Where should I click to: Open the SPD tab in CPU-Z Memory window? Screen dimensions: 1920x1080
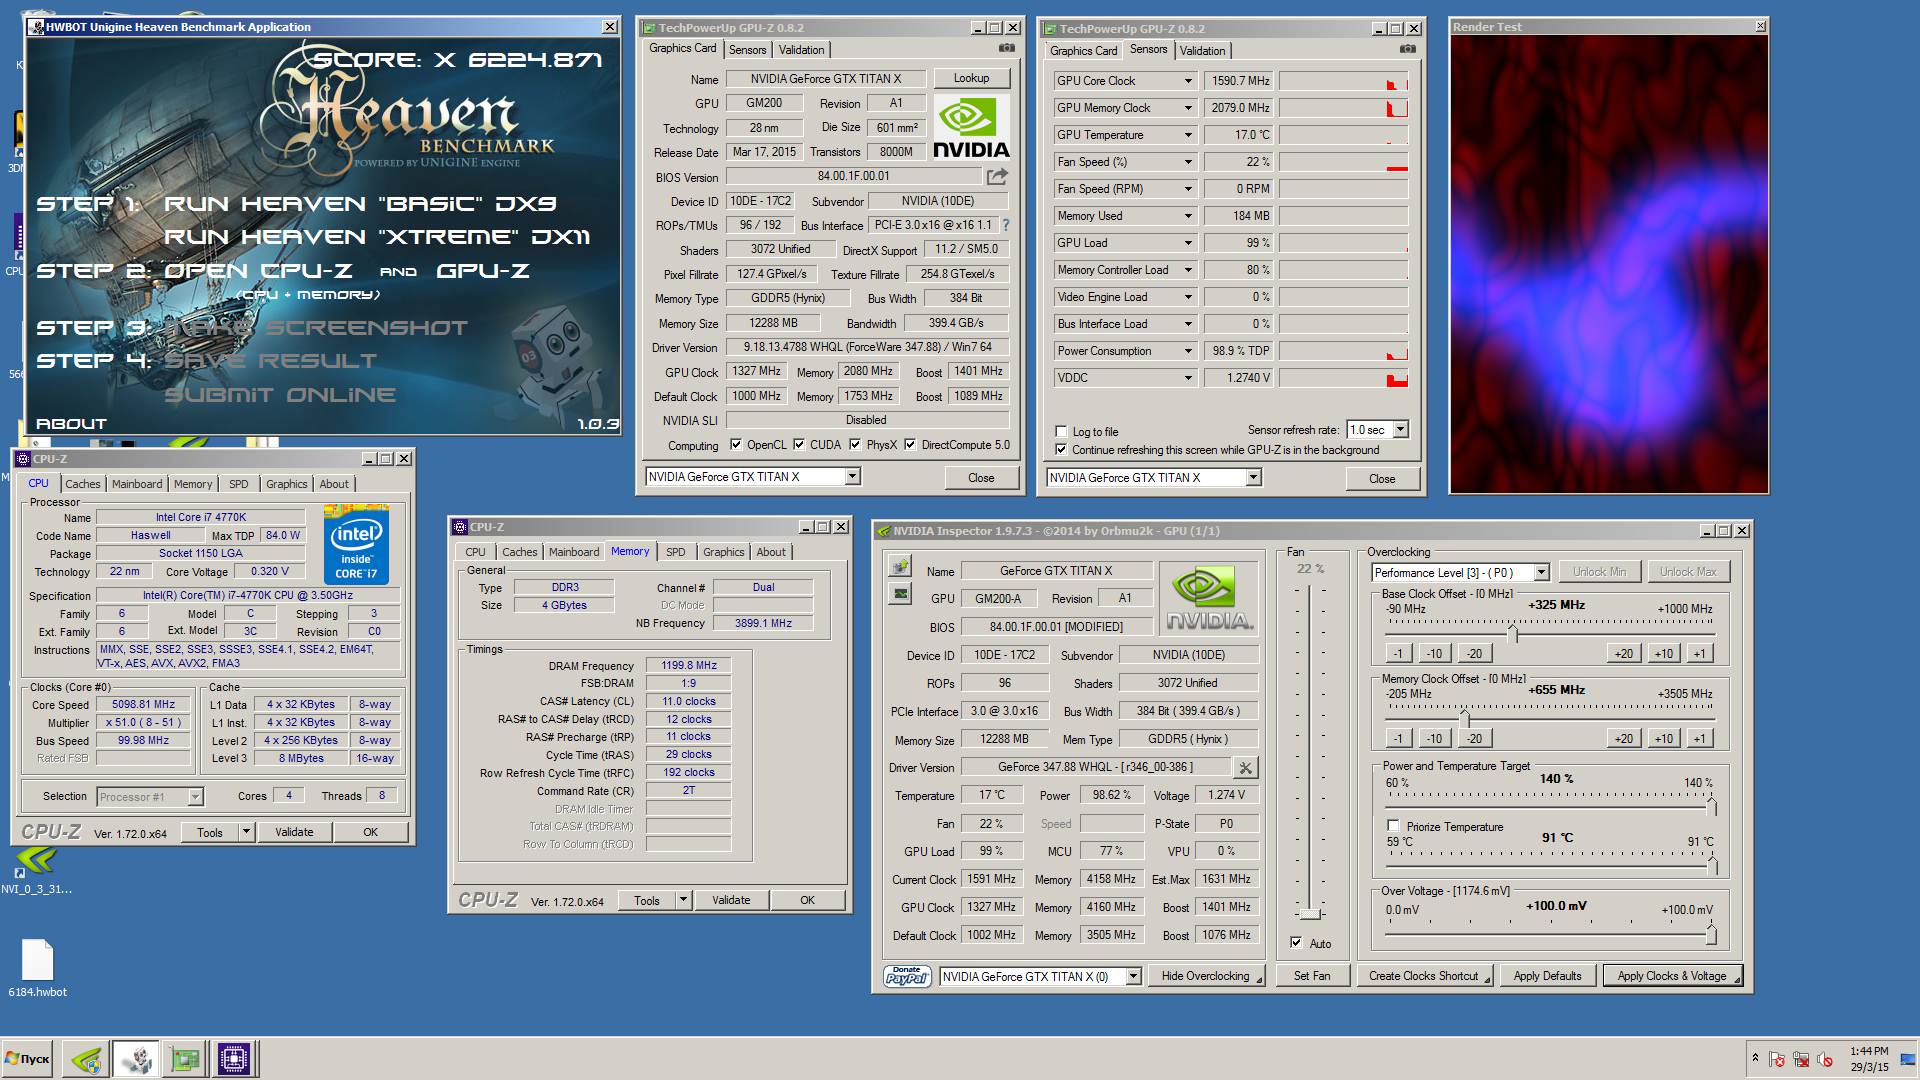(x=676, y=552)
